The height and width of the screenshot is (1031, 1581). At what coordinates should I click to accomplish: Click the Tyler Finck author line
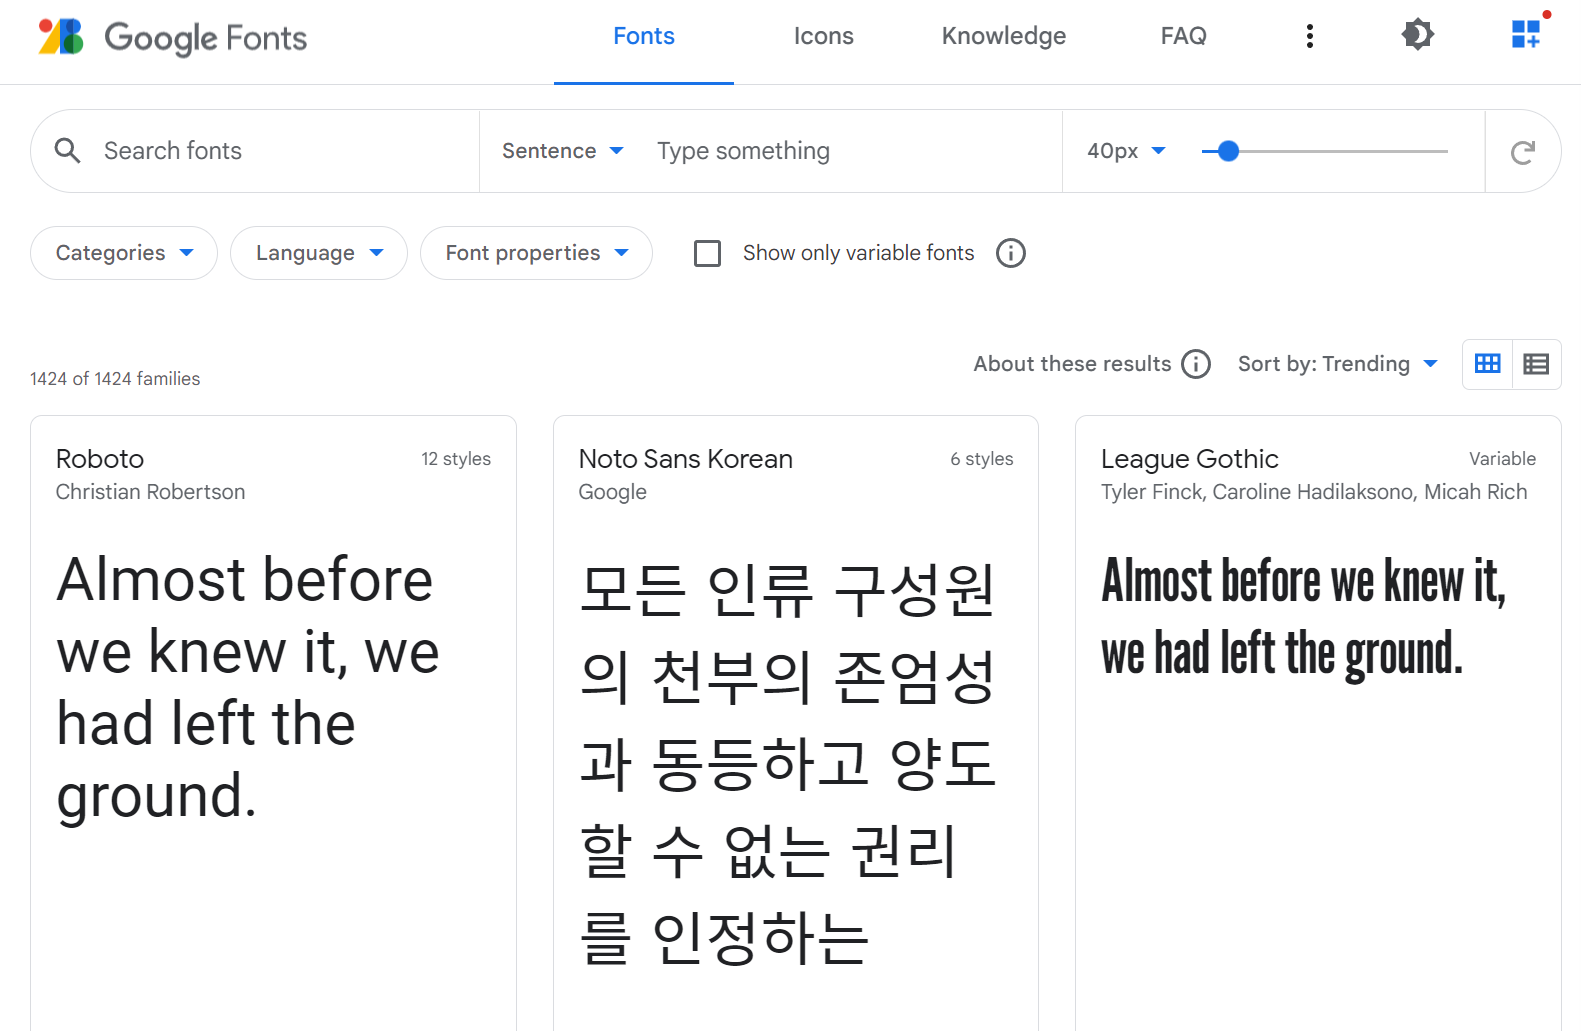(x=1314, y=492)
